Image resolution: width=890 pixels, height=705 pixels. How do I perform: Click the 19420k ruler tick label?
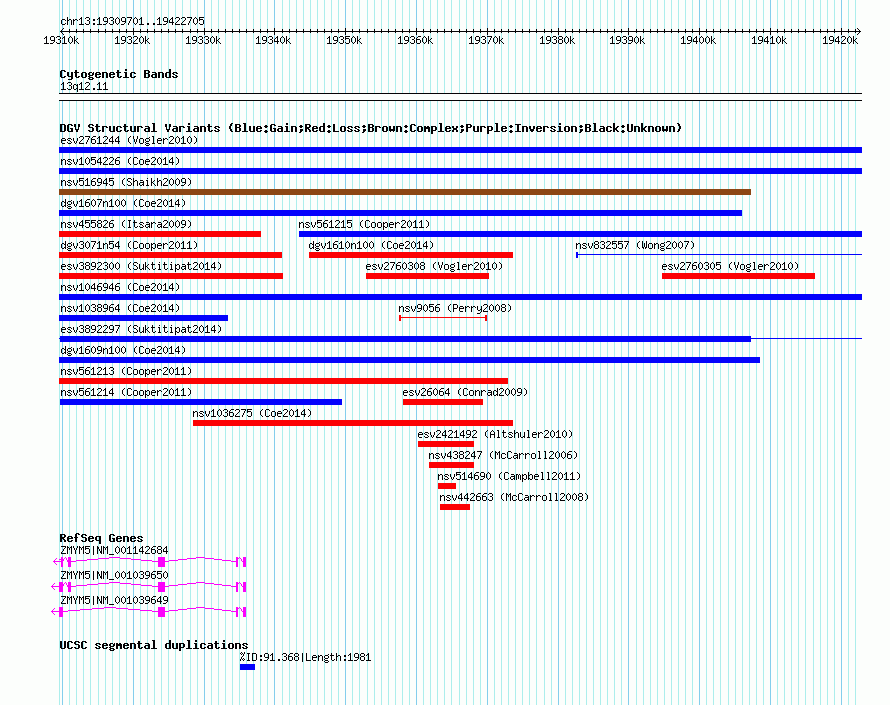(x=839, y=40)
